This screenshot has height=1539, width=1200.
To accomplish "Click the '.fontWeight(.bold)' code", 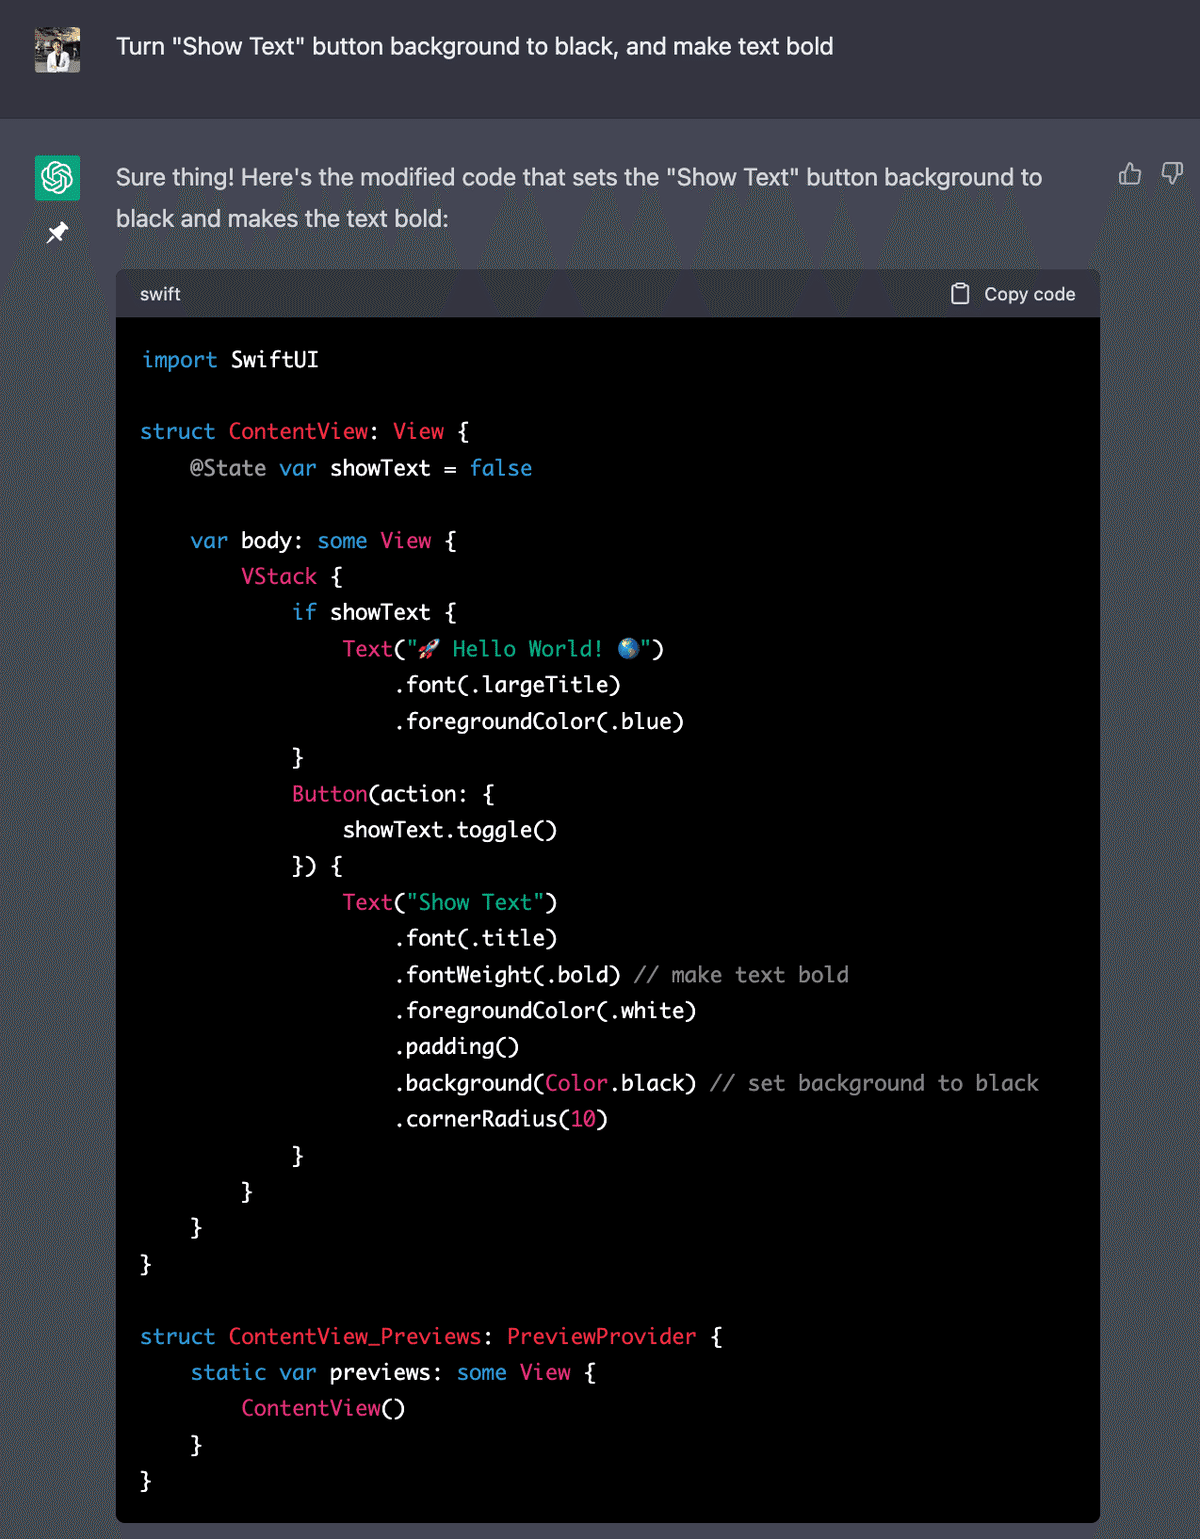I will click(507, 975).
